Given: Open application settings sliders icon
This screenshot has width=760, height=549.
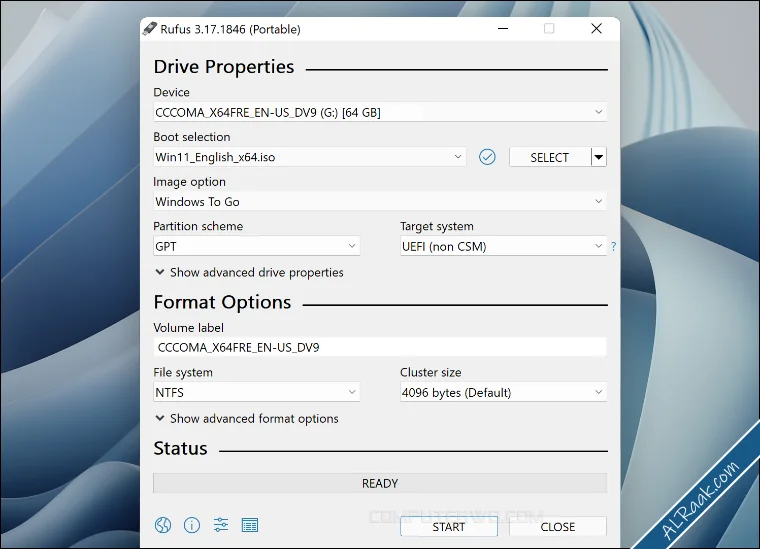Looking at the screenshot, I should click(x=221, y=525).
